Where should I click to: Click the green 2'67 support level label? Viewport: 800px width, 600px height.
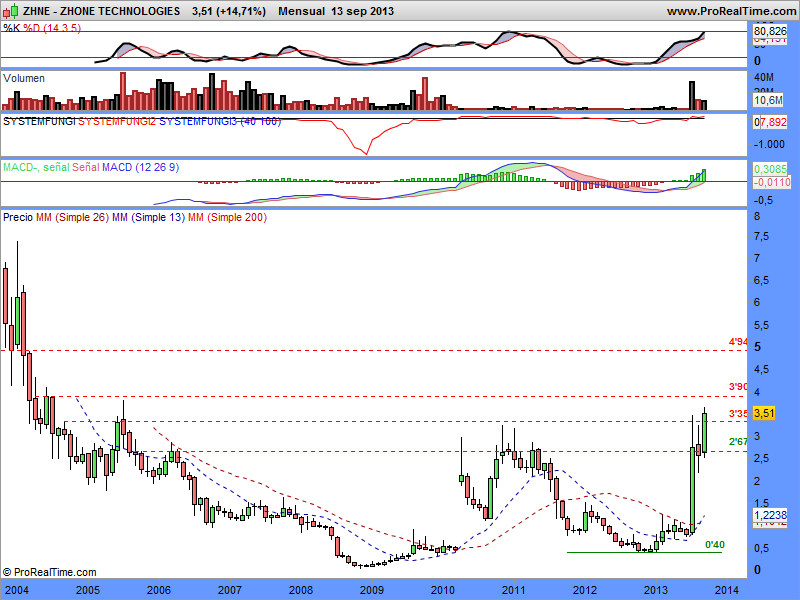738,441
